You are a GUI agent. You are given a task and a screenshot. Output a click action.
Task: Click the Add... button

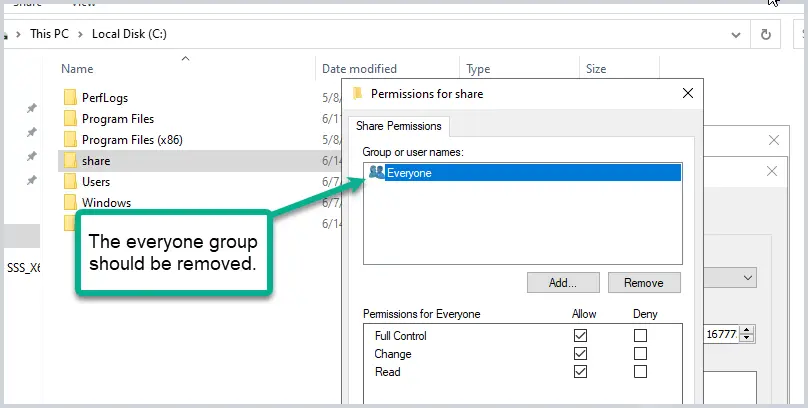tap(563, 283)
